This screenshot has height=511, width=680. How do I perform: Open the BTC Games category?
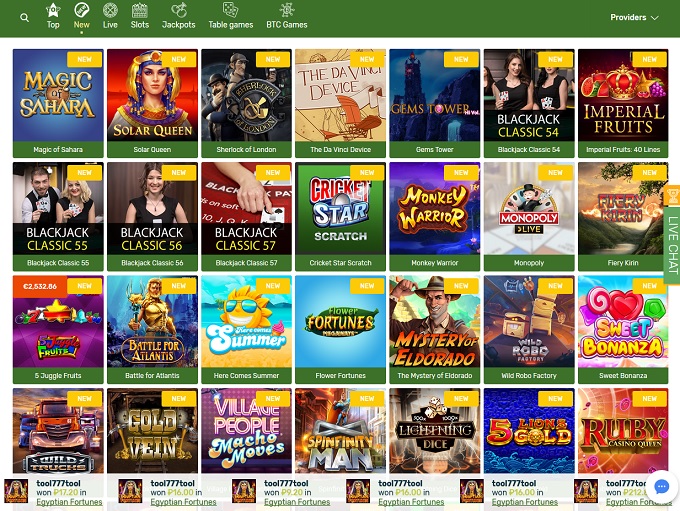coord(287,15)
